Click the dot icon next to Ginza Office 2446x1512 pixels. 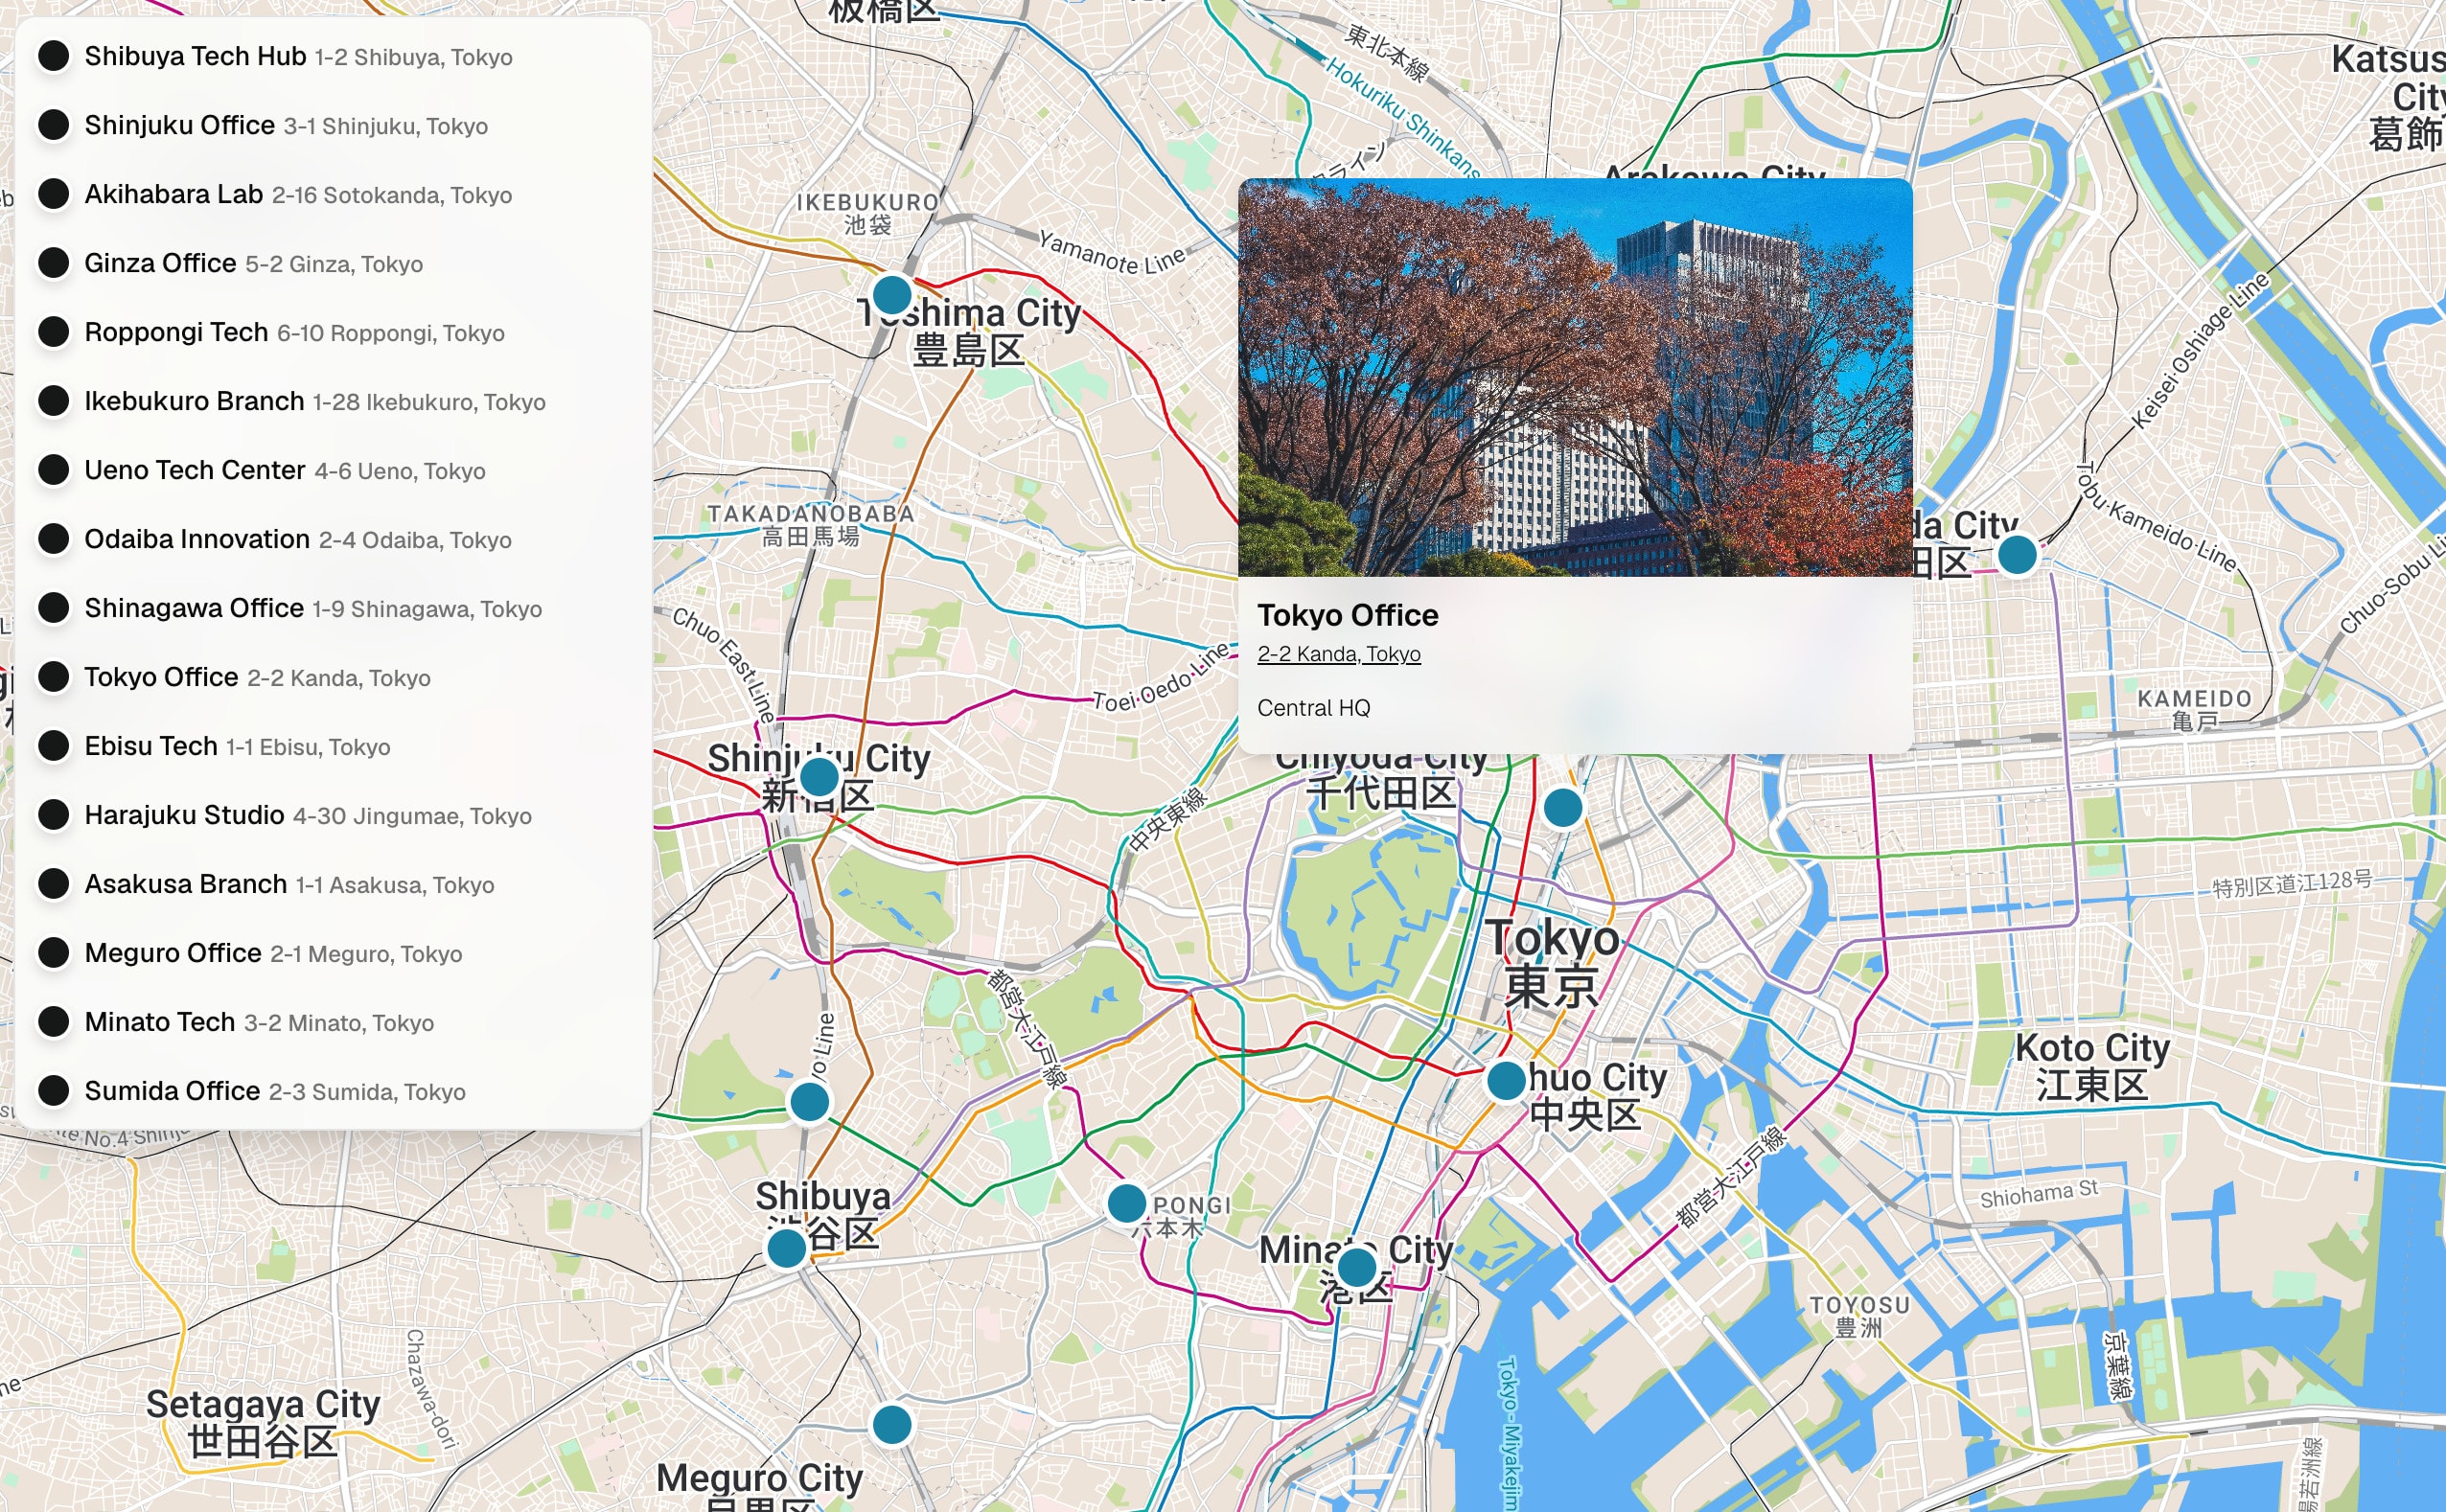[54, 263]
